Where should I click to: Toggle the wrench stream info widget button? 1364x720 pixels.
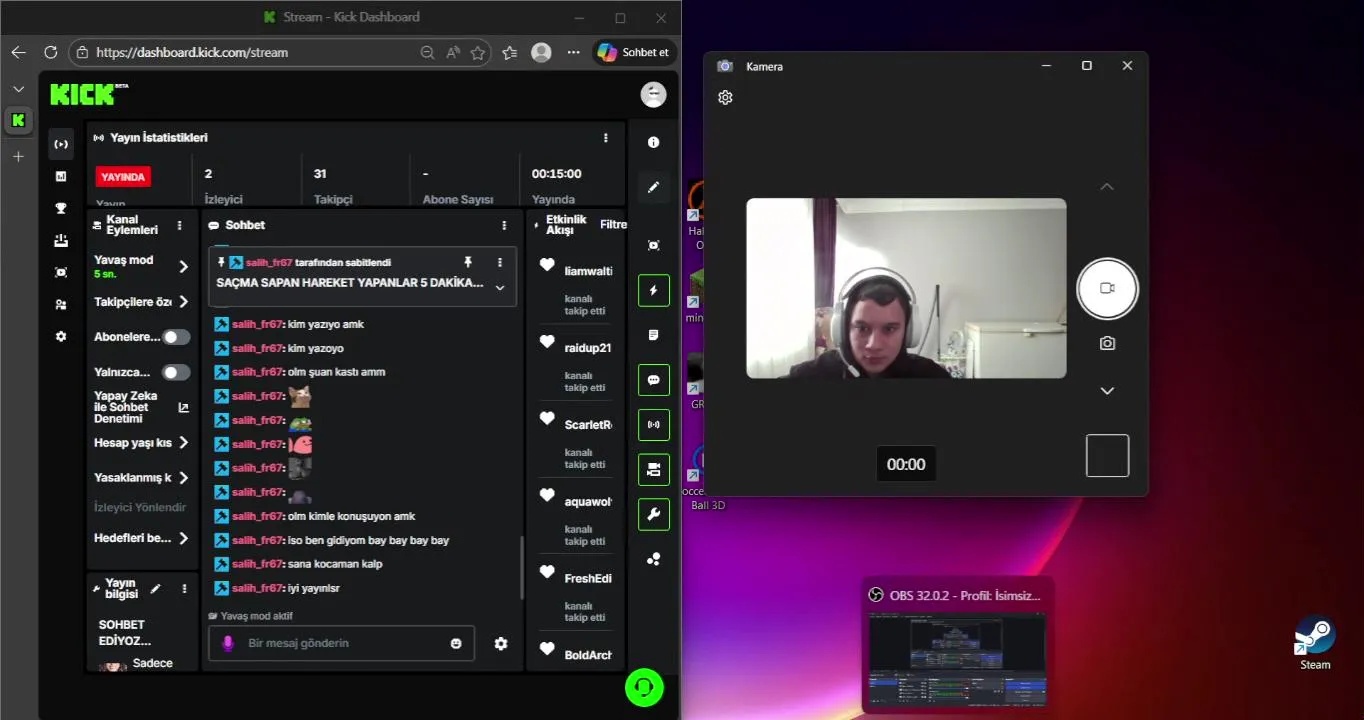pos(653,514)
